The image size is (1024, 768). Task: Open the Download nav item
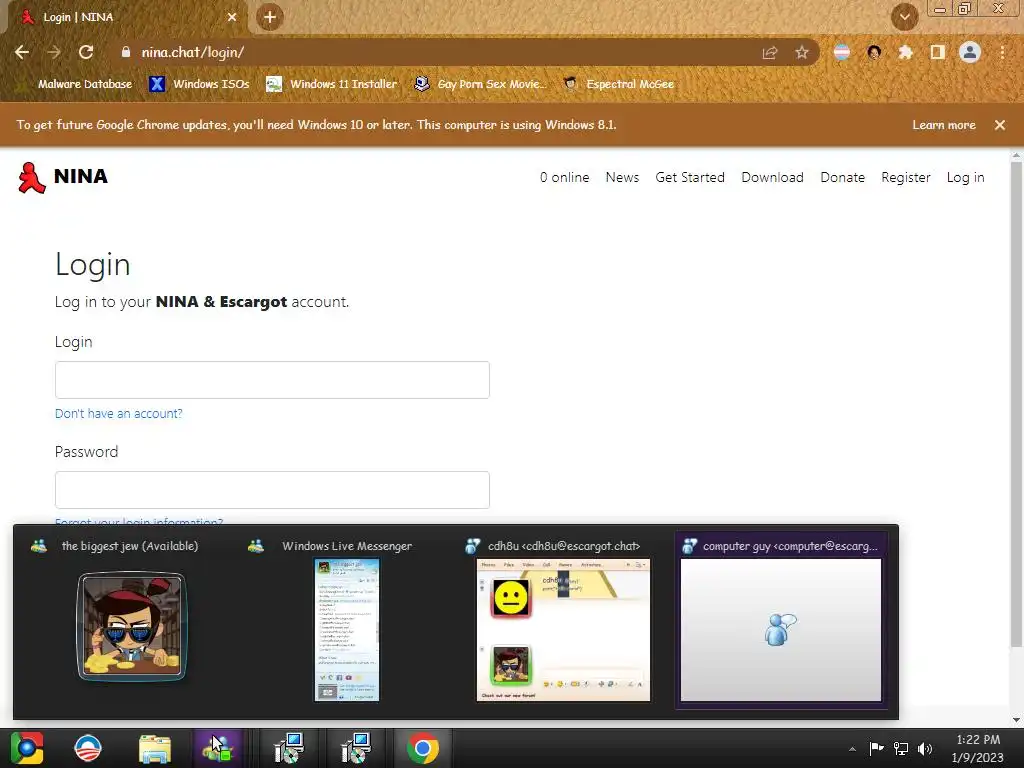(772, 177)
